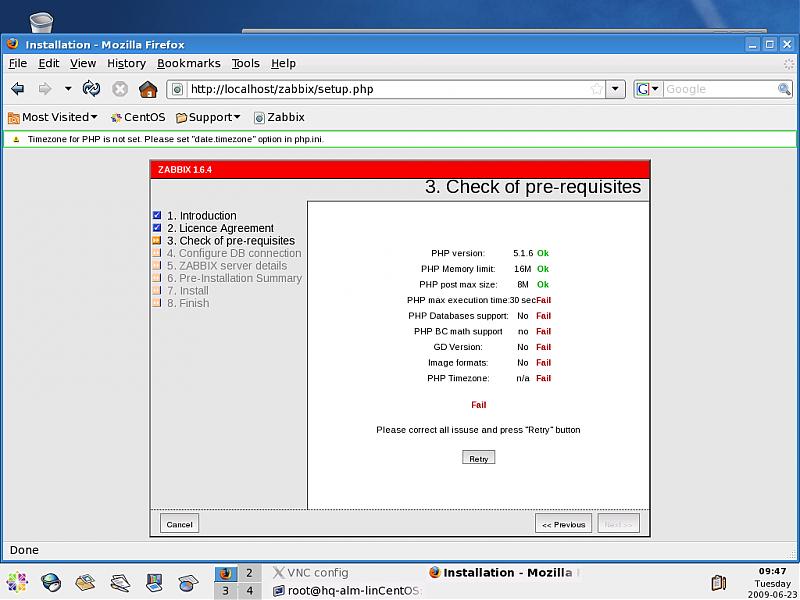Bookmark this page with the star icon
800x600 pixels.
(596, 89)
